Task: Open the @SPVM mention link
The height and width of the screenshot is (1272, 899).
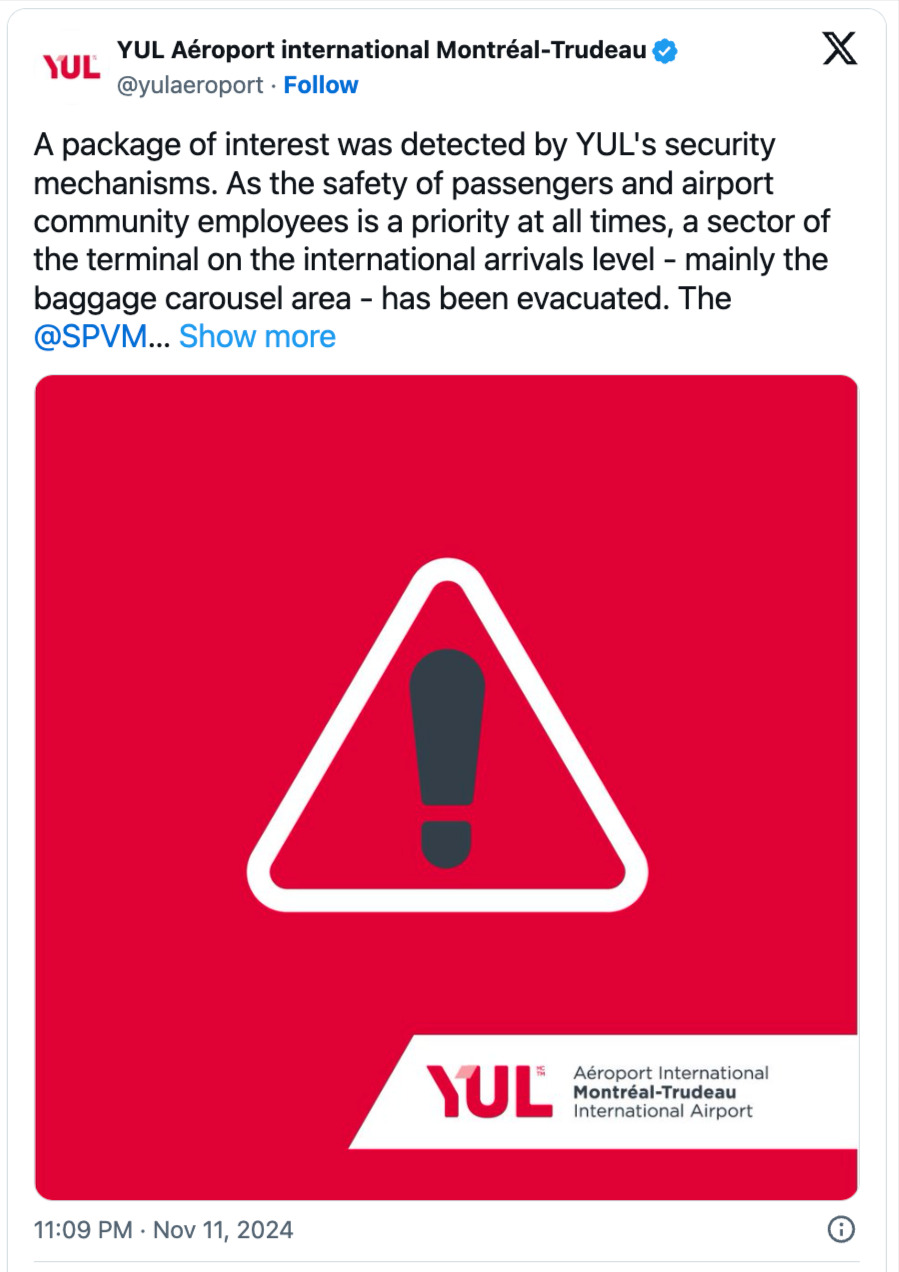Action: 90,336
